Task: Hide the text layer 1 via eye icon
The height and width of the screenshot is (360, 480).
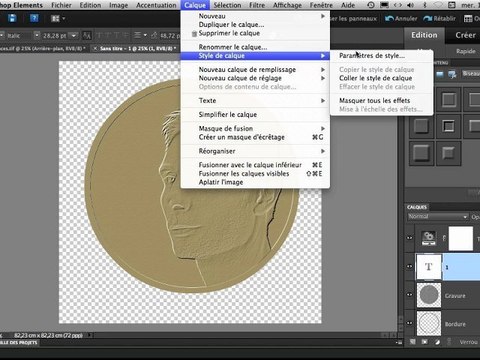Action: (x=410, y=266)
